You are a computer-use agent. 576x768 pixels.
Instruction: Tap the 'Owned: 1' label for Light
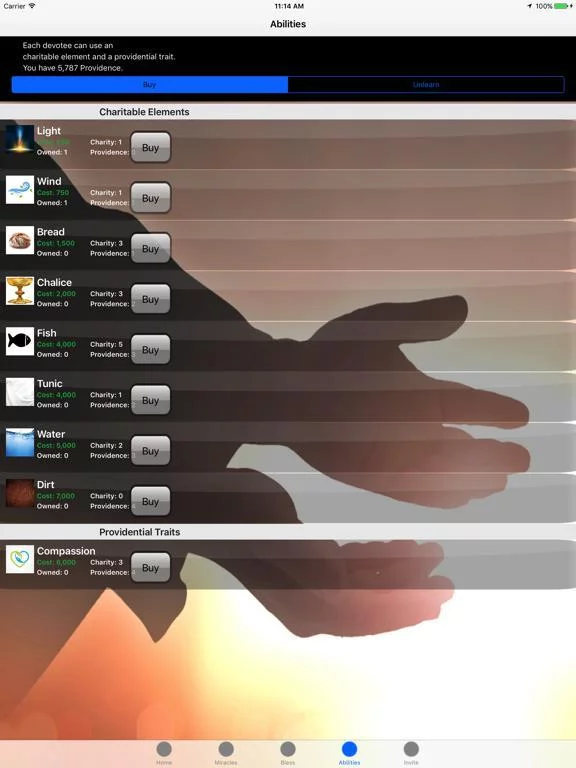(52, 152)
